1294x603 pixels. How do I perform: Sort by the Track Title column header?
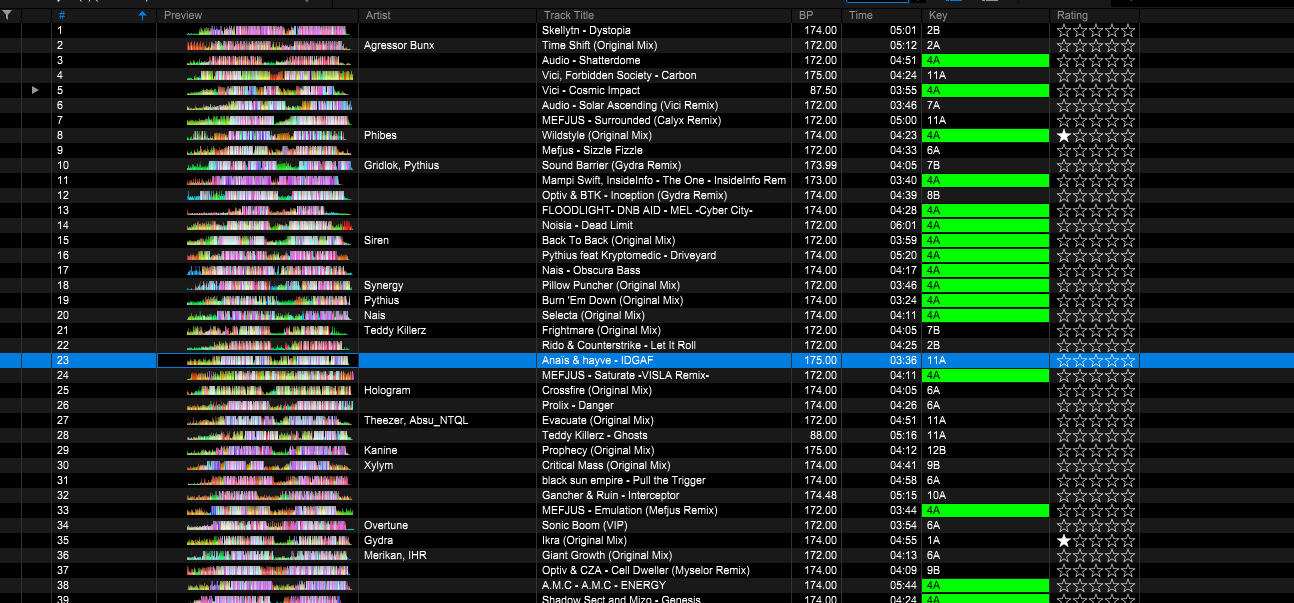[x=568, y=16]
